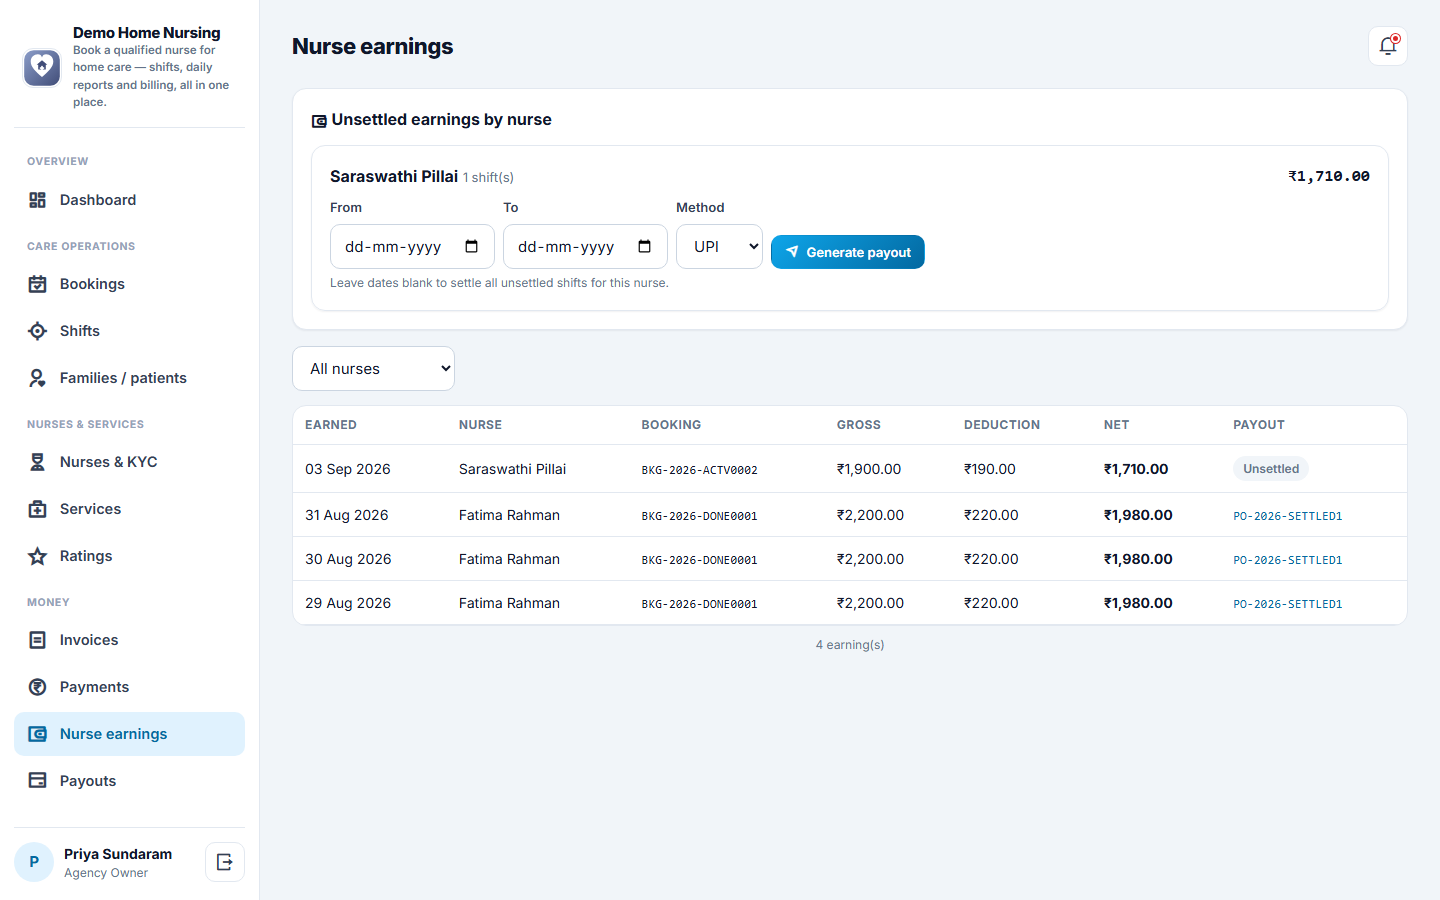The height and width of the screenshot is (900, 1440).
Task: Click the 4 earning(s) count text
Action: coord(850,645)
